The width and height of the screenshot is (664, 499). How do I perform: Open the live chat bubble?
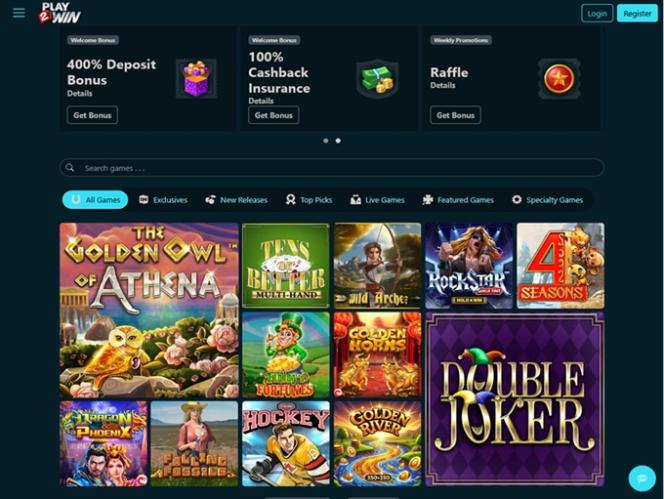pos(642,478)
